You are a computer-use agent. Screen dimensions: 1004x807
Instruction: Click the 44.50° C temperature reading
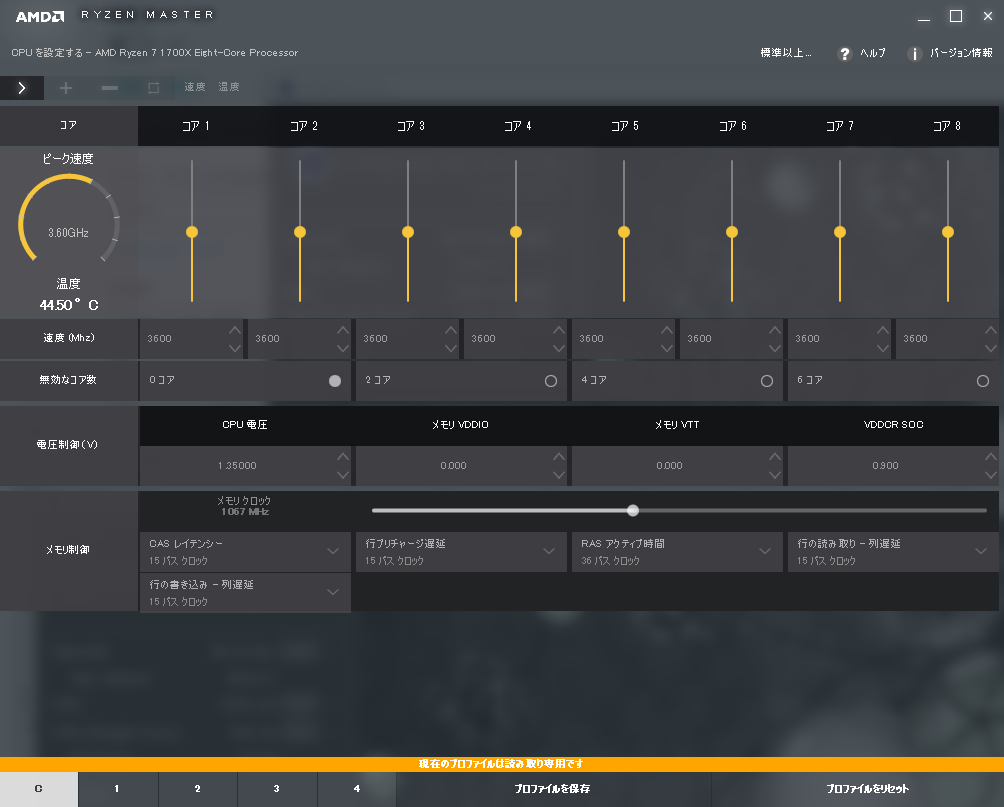point(69,305)
